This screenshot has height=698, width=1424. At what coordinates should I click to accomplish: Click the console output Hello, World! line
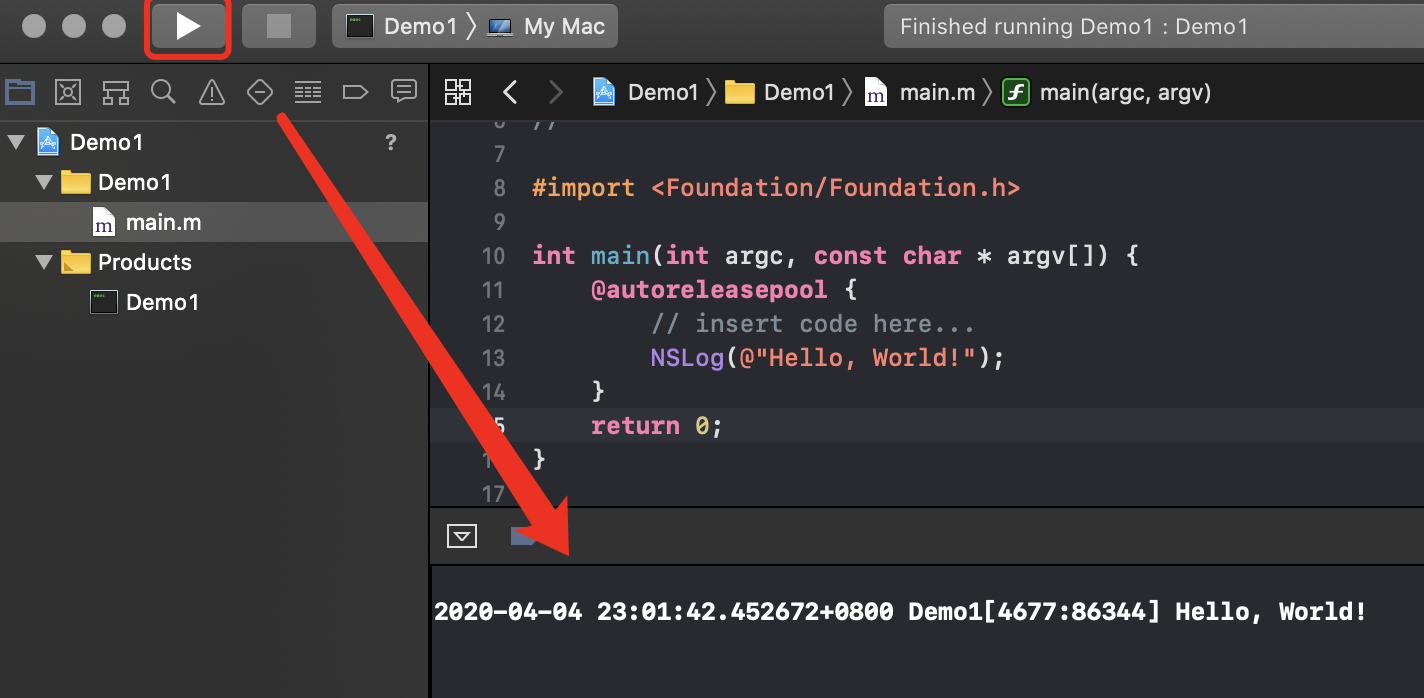click(x=900, y=612)
